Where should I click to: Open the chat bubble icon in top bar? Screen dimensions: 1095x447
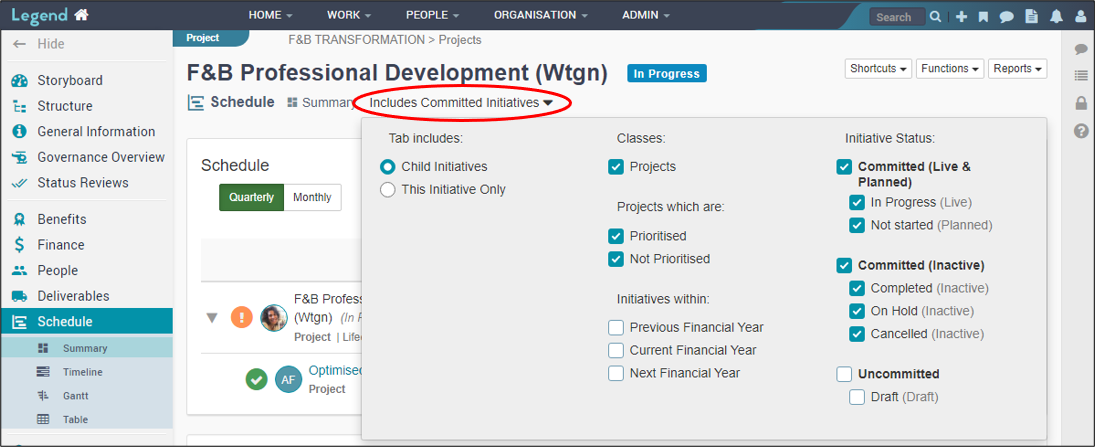(1006, 17)
